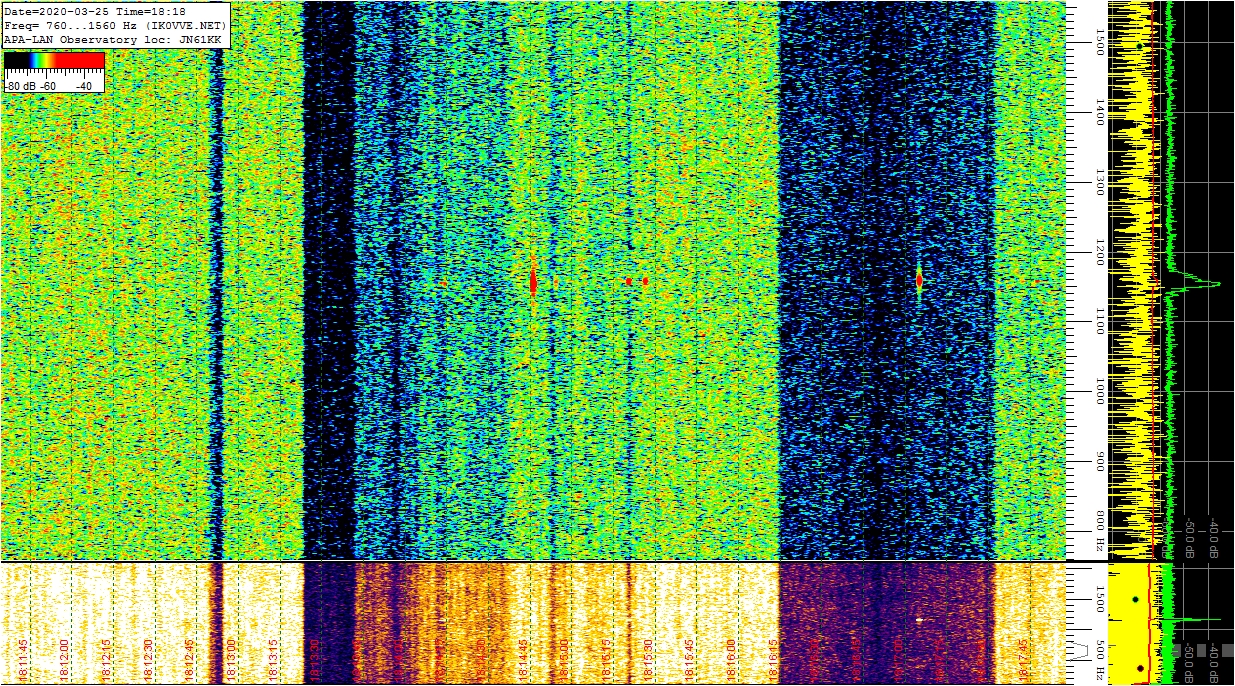Click the lower black dot in lower spectrum panel

pos(1140,668)
